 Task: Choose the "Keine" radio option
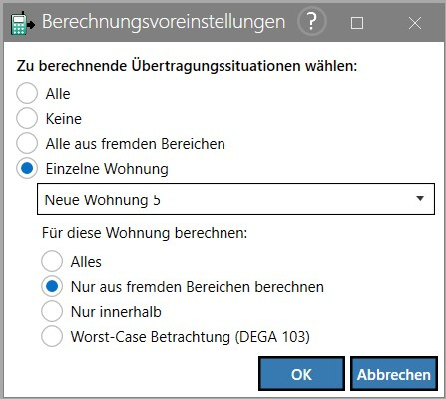(27, 118)
